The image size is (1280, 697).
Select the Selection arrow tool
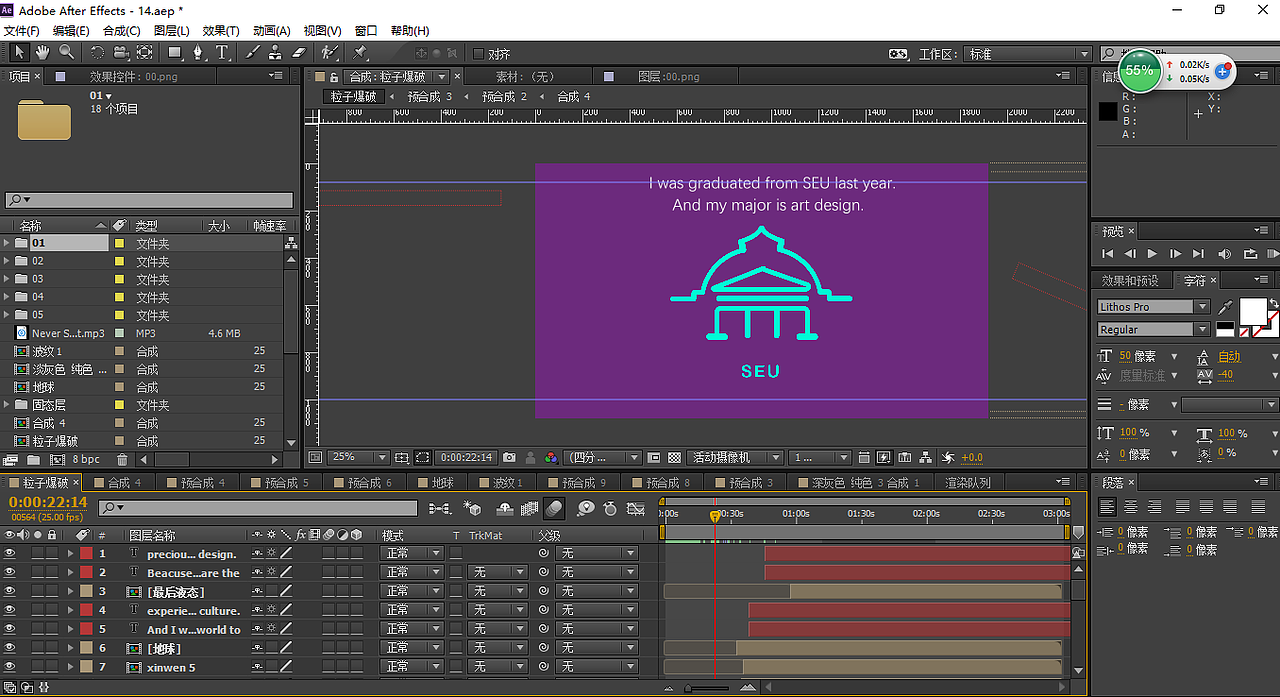[19, 53]
